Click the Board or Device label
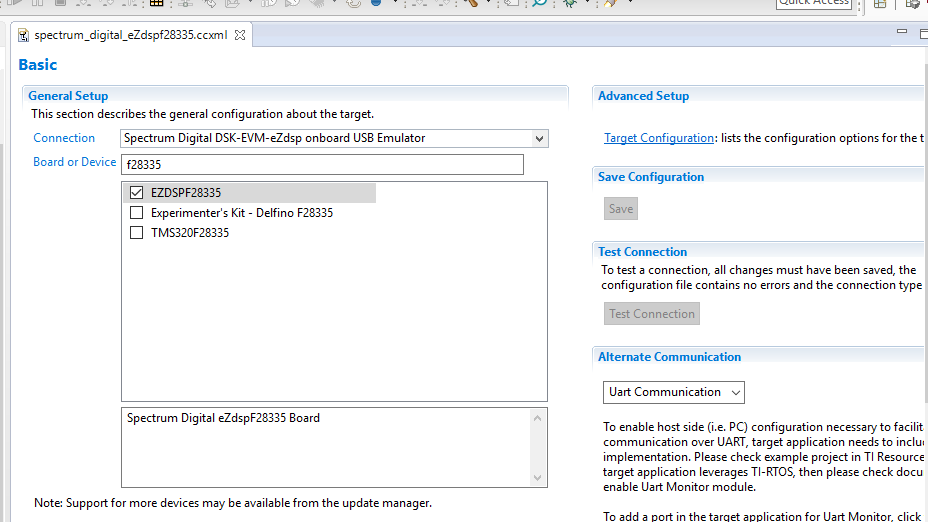Viewport: 928px width, 522px height. [75, 162]
